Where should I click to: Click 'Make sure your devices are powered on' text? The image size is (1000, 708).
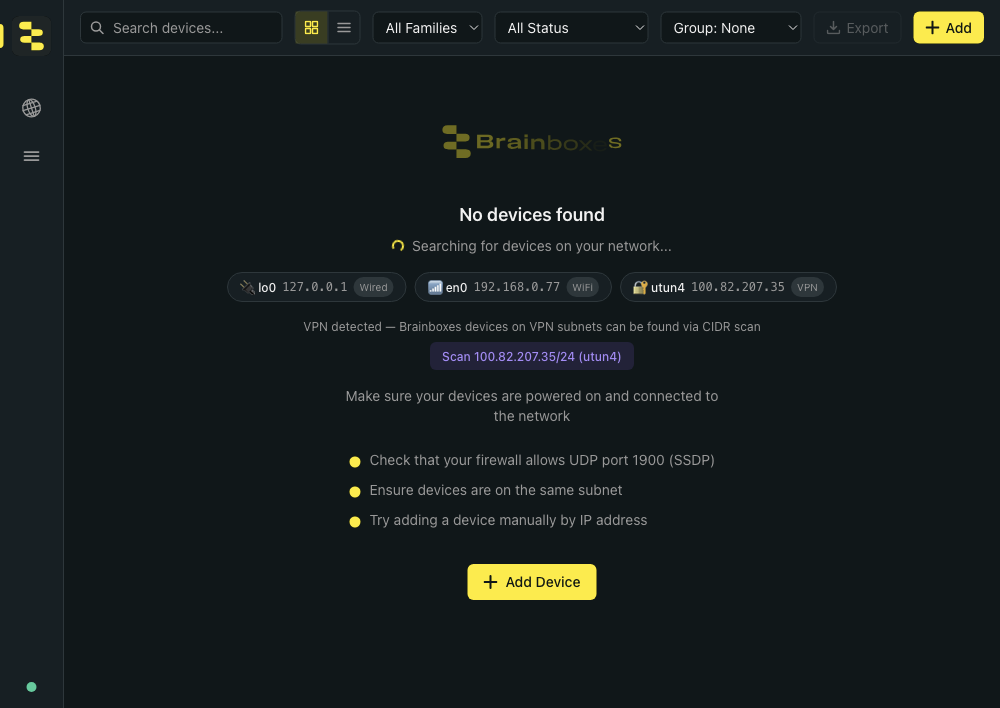tap(532, 406)
